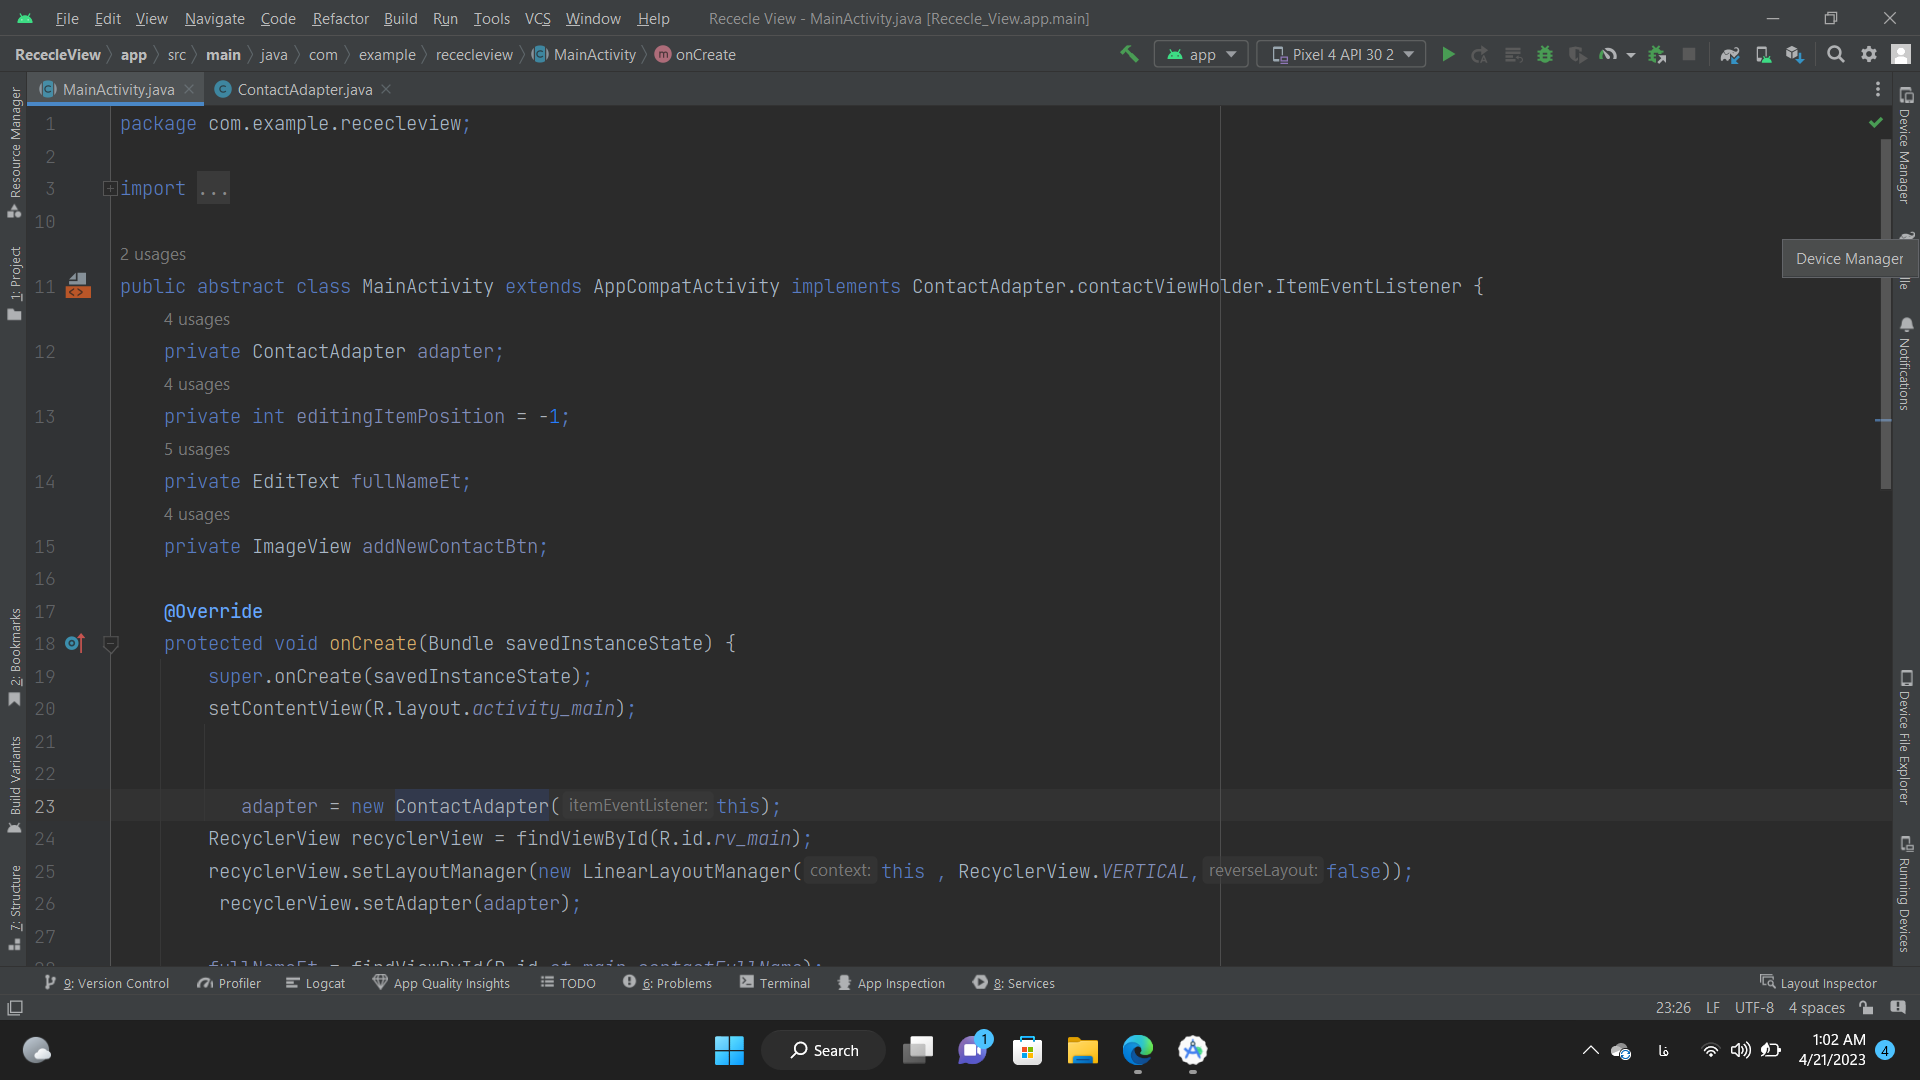
Task: Change the UTF-8 file encoding
Action: (x=1754, y=1007)
